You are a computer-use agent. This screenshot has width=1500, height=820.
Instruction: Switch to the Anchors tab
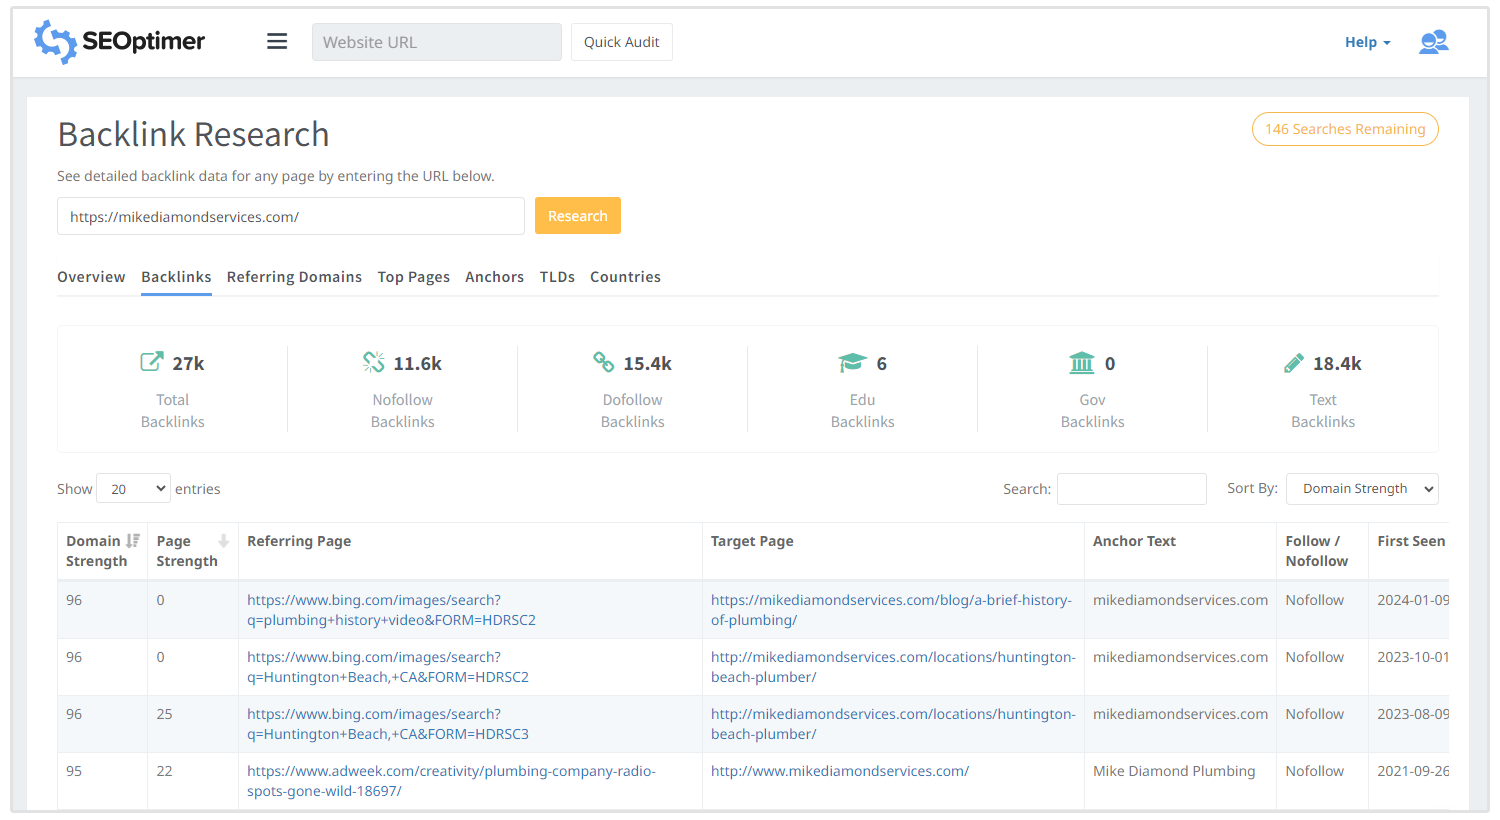[494, 277]
